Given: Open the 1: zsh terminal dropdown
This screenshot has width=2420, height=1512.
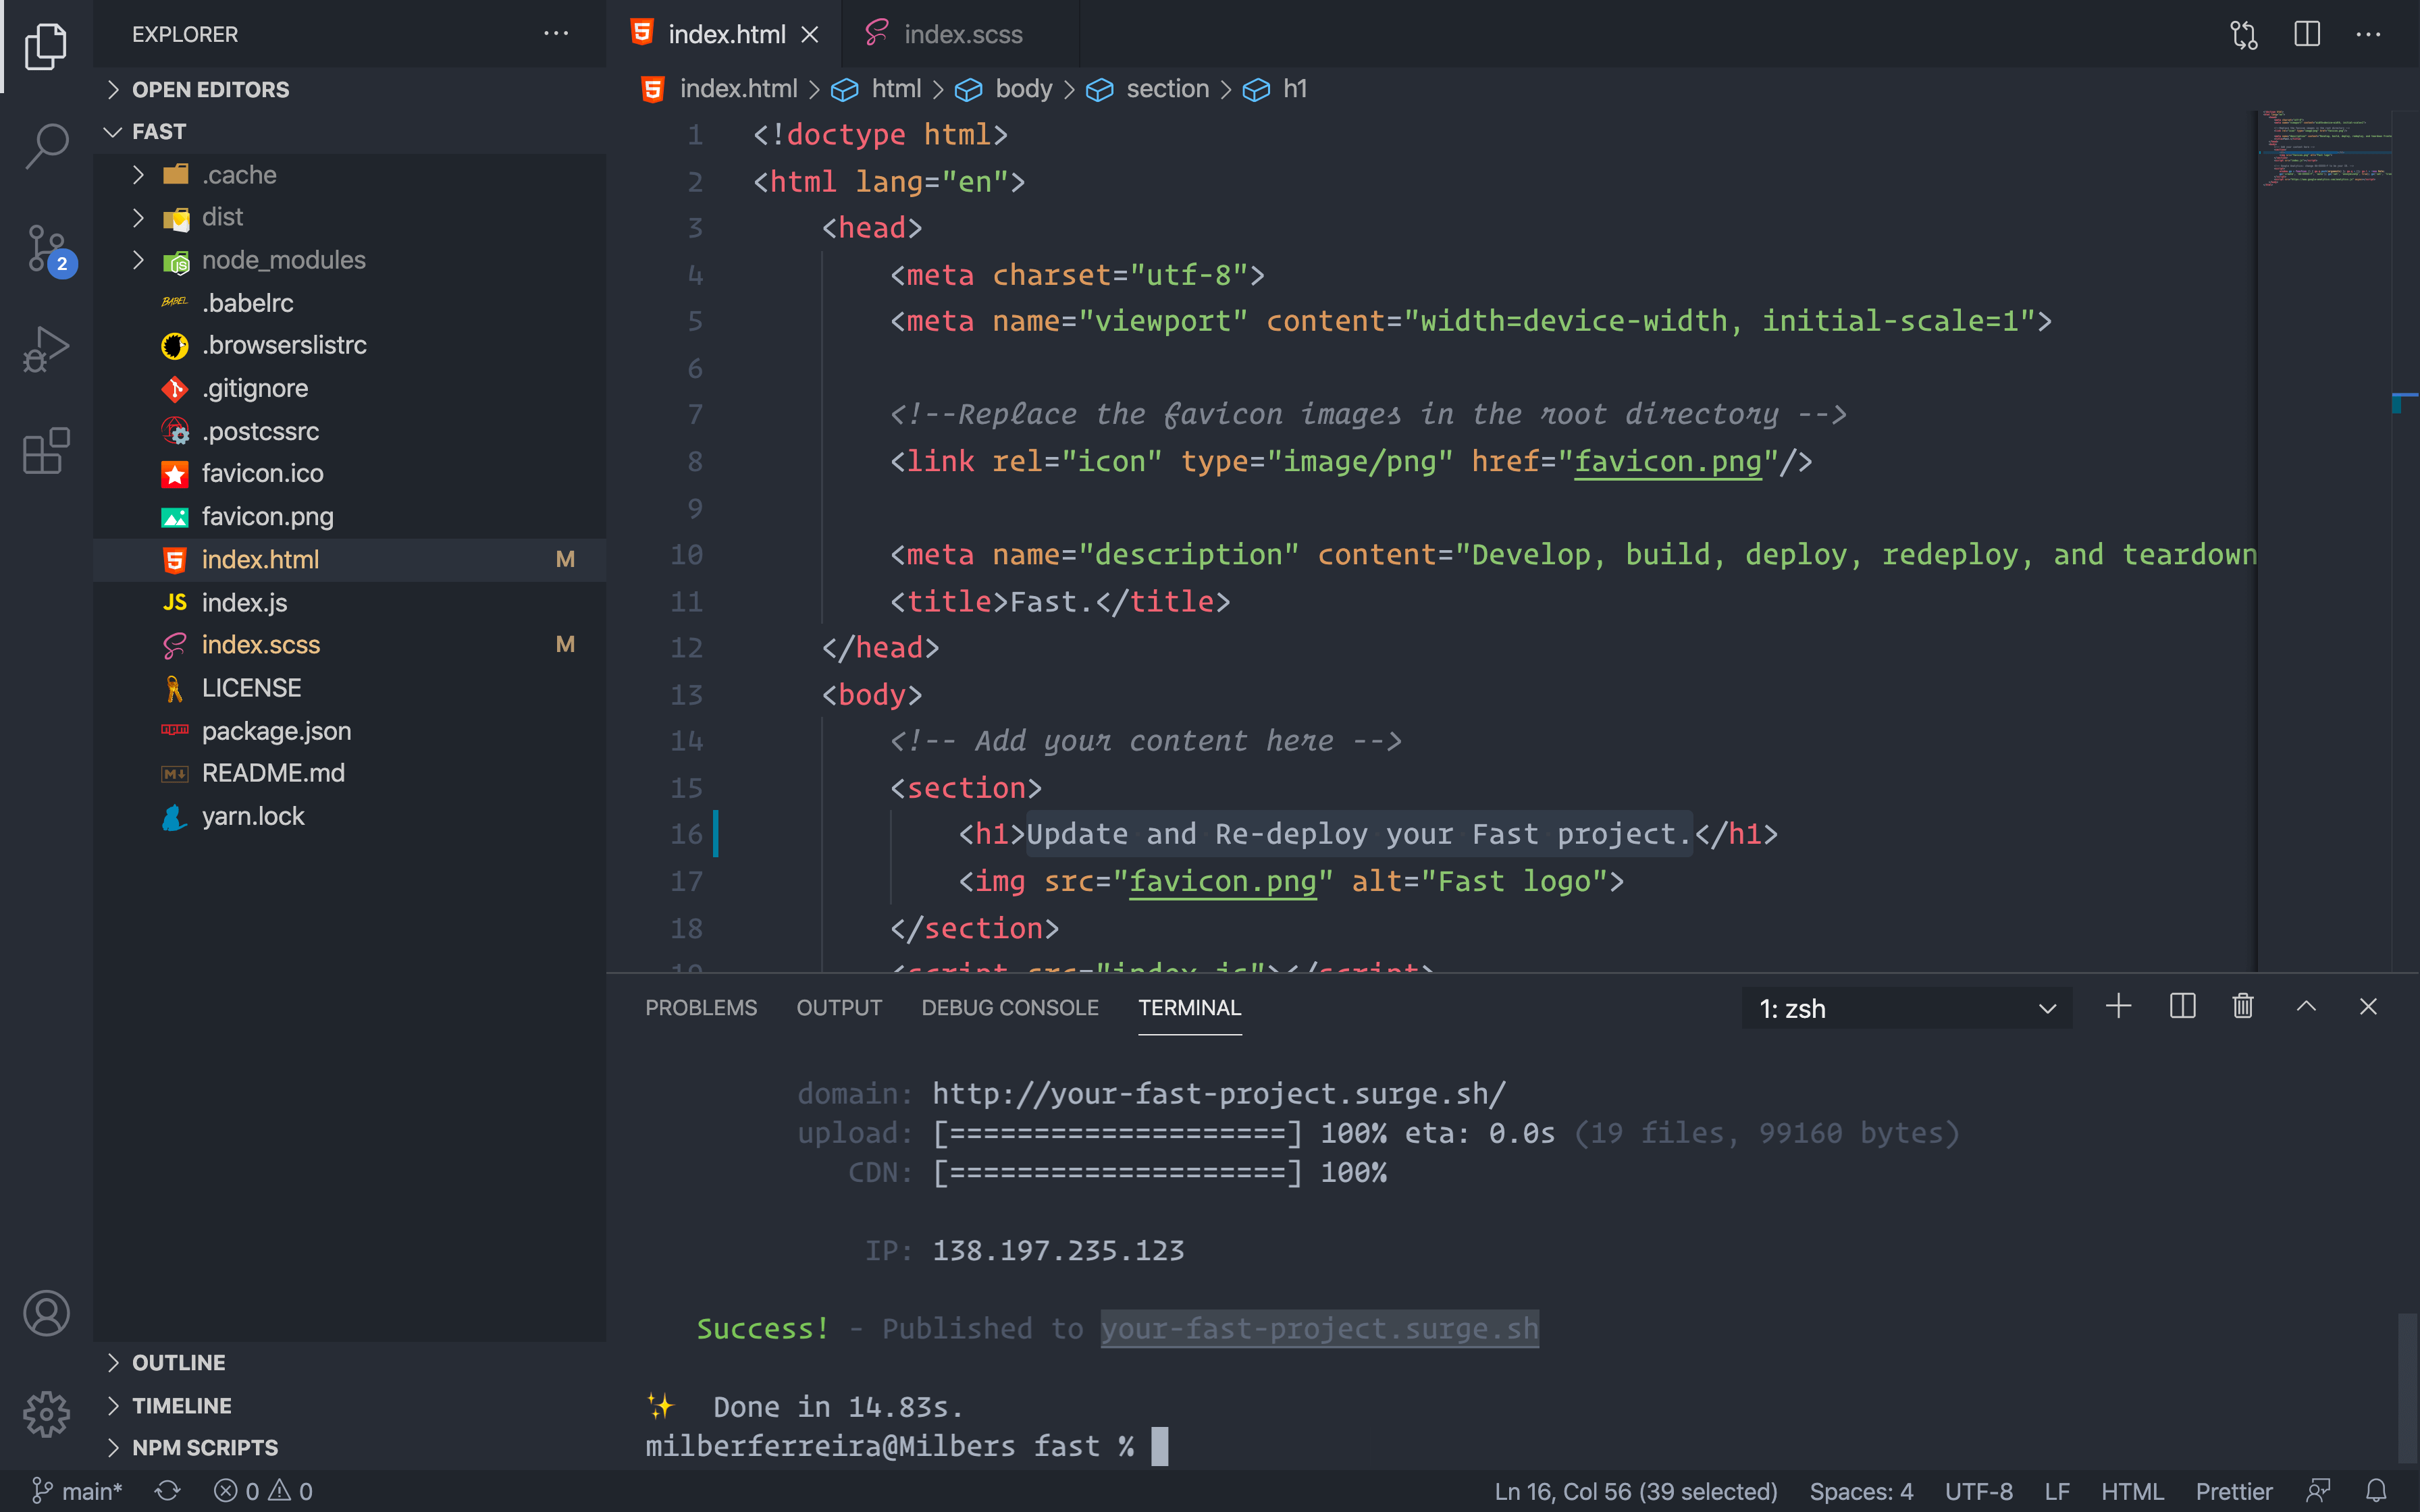Looking at the screenshot, I should [1906, 1008].
